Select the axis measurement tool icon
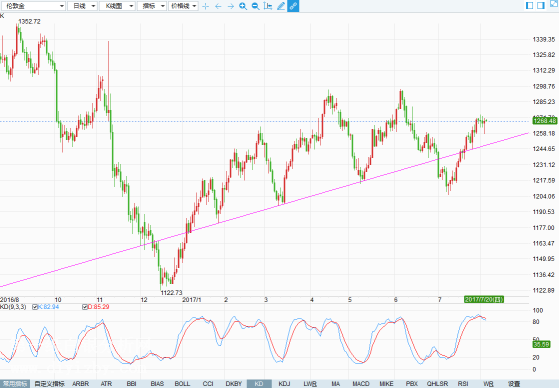 point(268,6)
